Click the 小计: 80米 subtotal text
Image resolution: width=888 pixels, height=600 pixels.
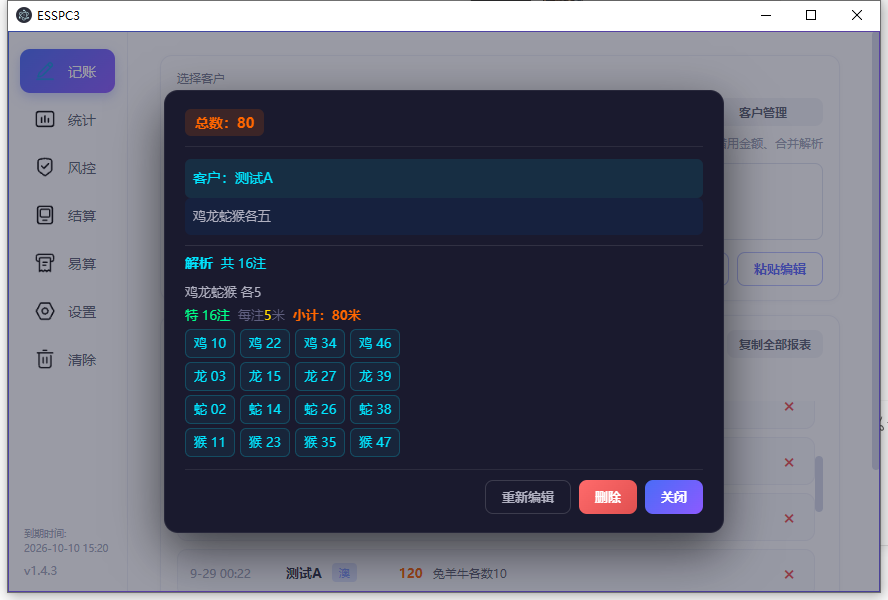327,315
